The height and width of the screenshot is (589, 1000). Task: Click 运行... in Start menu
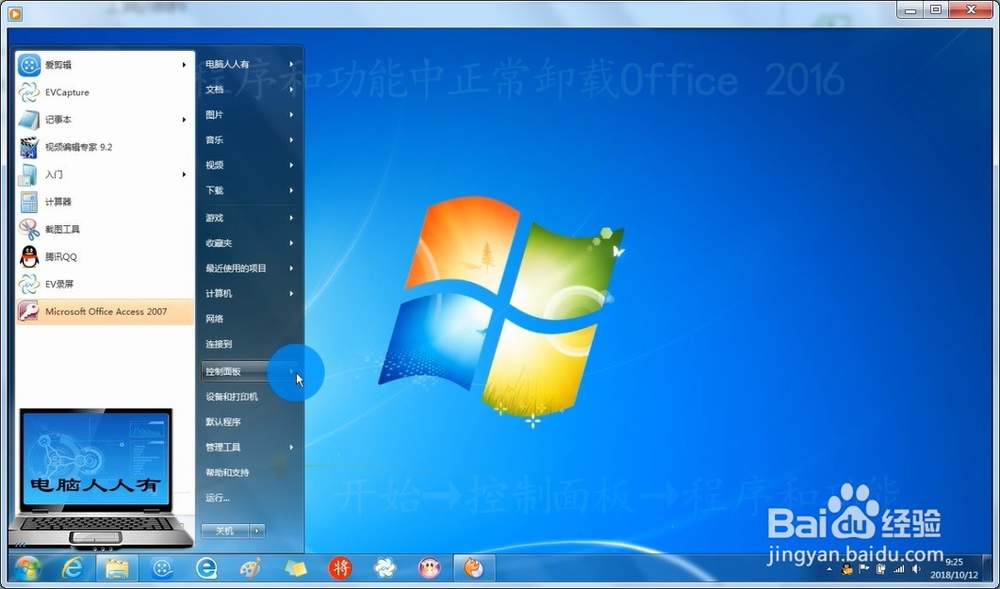pyautogui.click(x=250, y=498)
